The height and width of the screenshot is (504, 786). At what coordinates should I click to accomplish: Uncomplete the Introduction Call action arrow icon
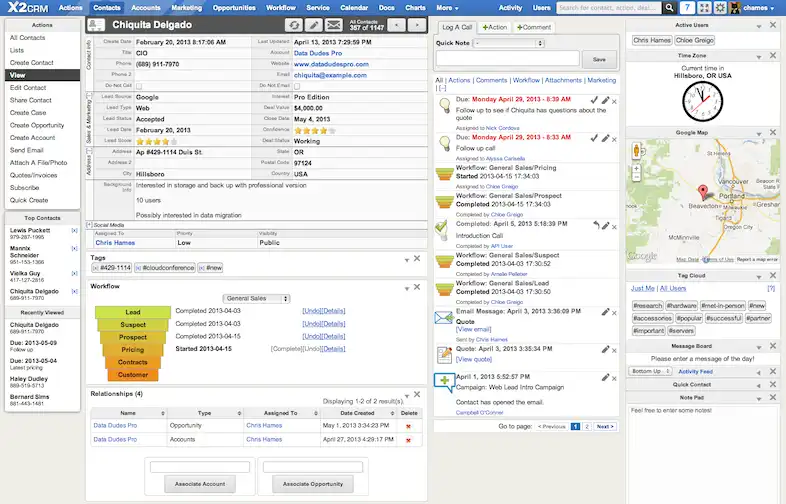(x=596, y=225)
